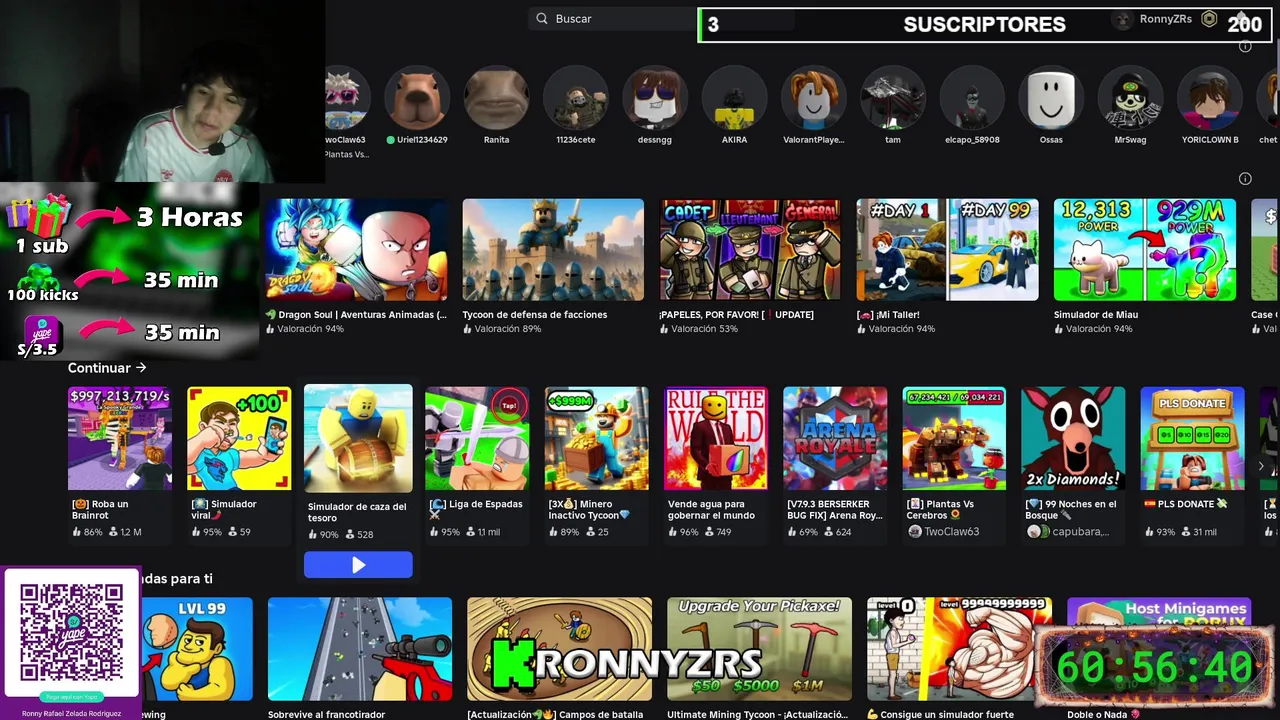Open friend tam's avatar

pos(892,98)
